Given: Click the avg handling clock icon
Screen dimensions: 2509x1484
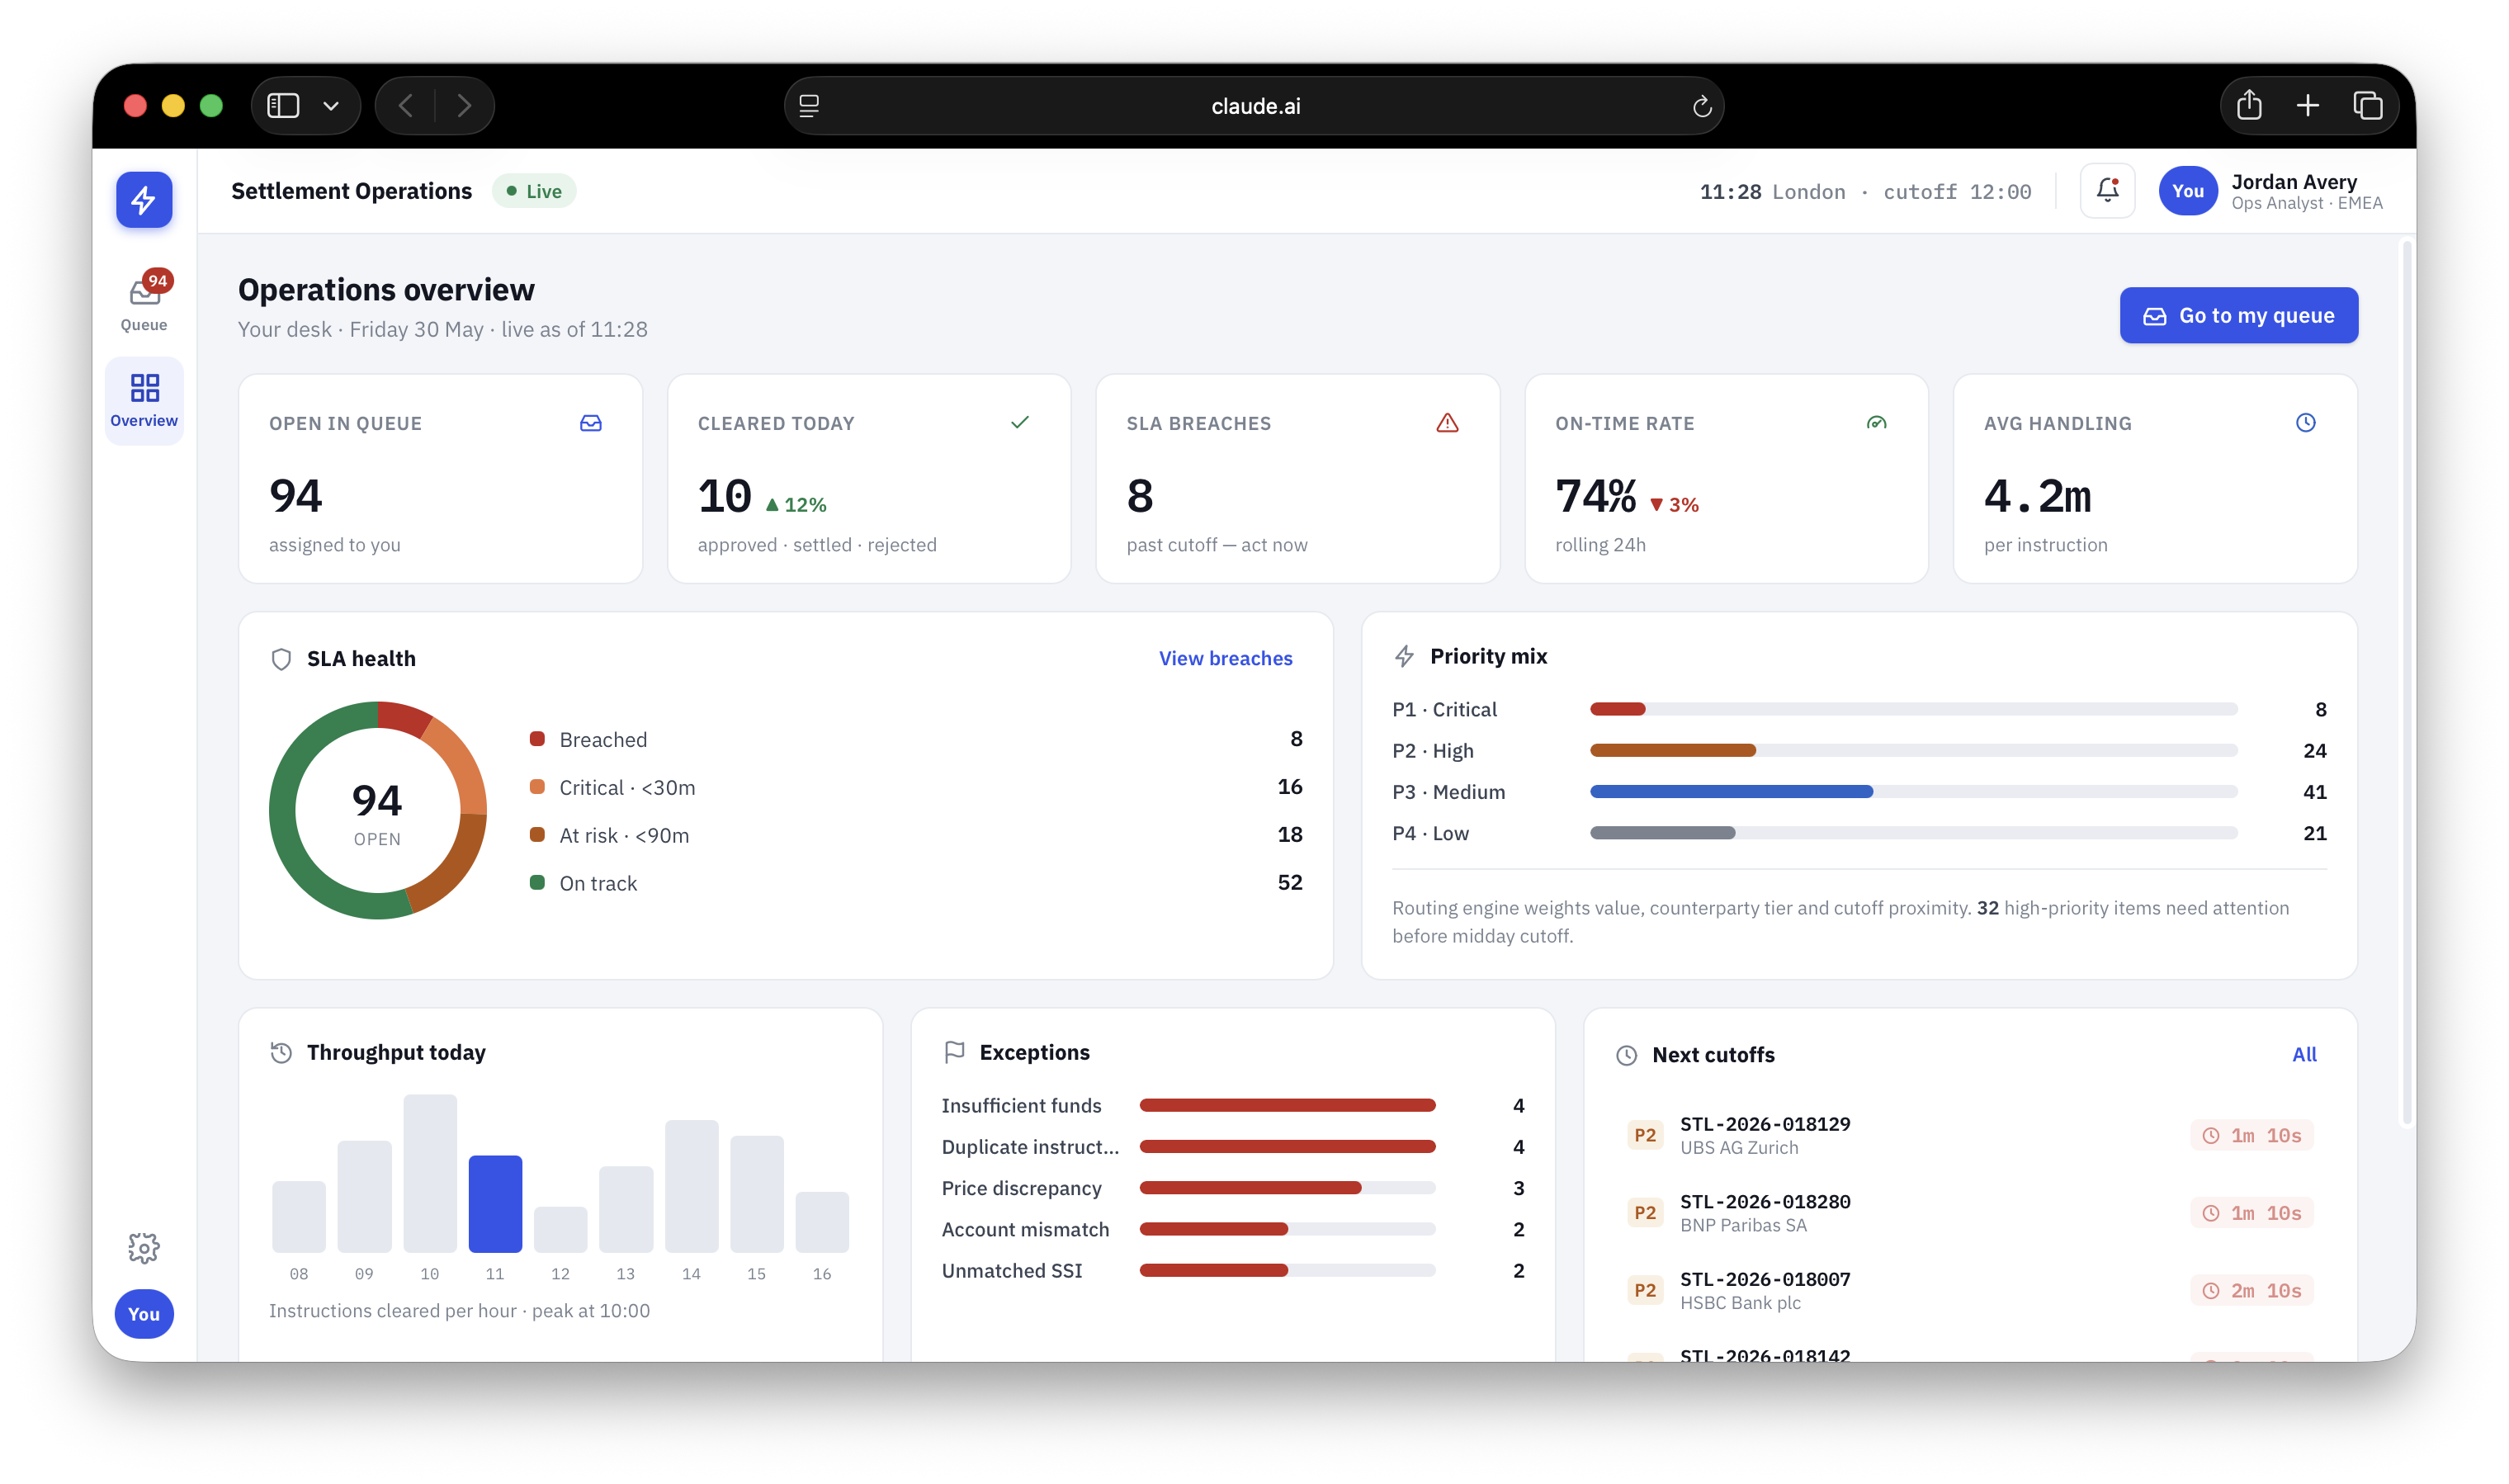Looking at the screenshot, I should (2305, 423).
